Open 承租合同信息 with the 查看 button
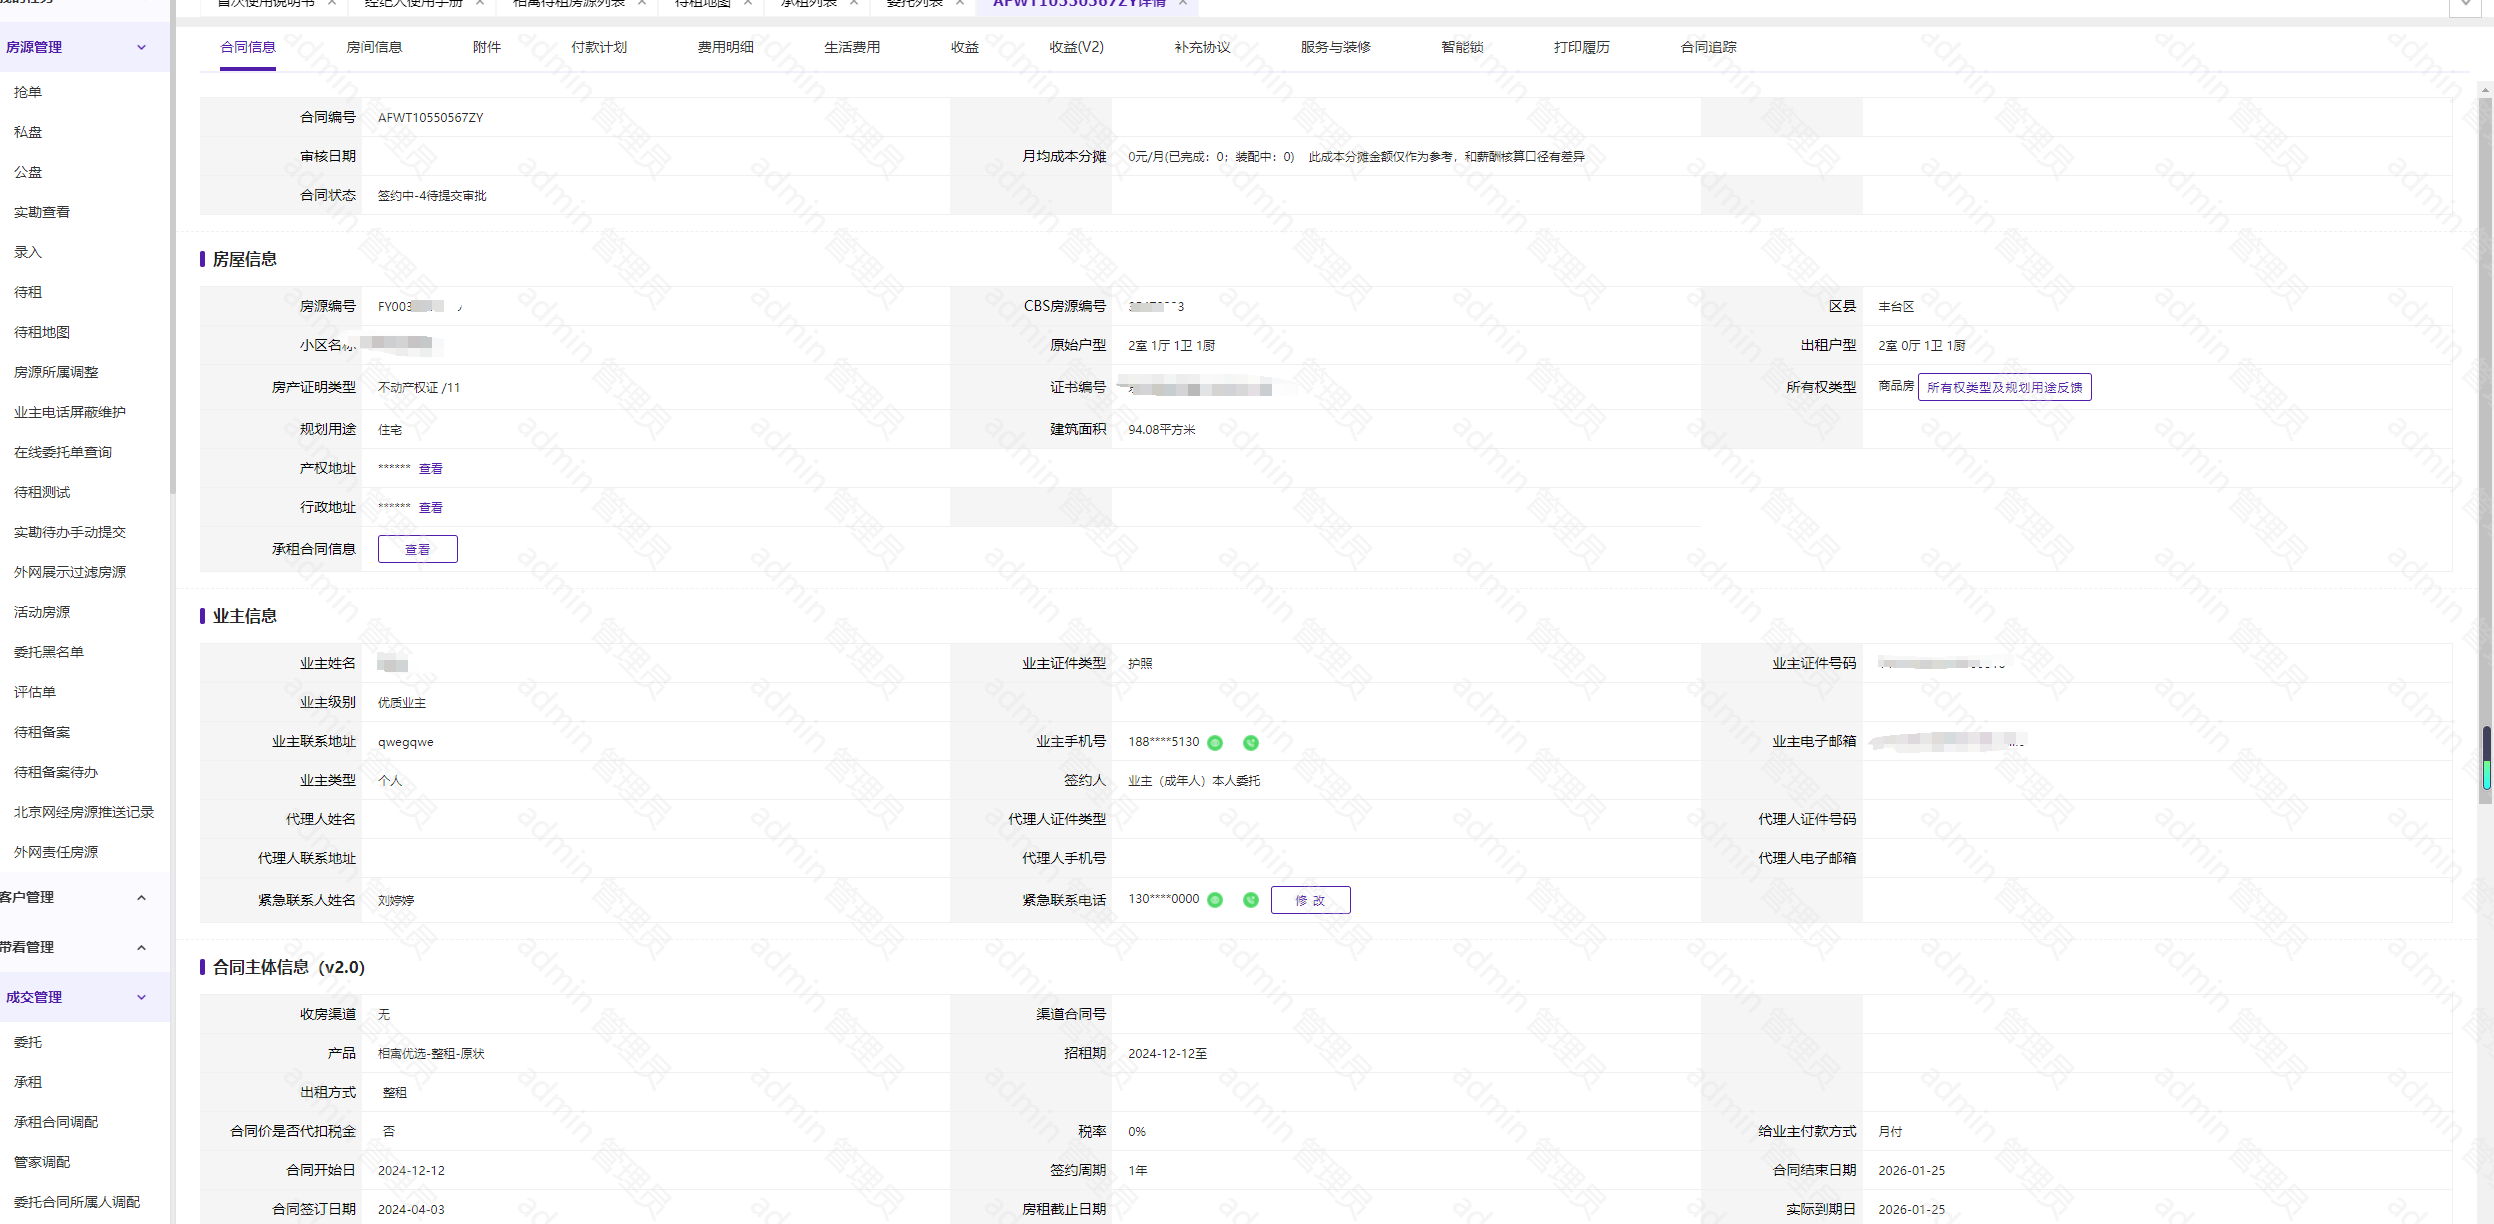 tap(418, 549)
